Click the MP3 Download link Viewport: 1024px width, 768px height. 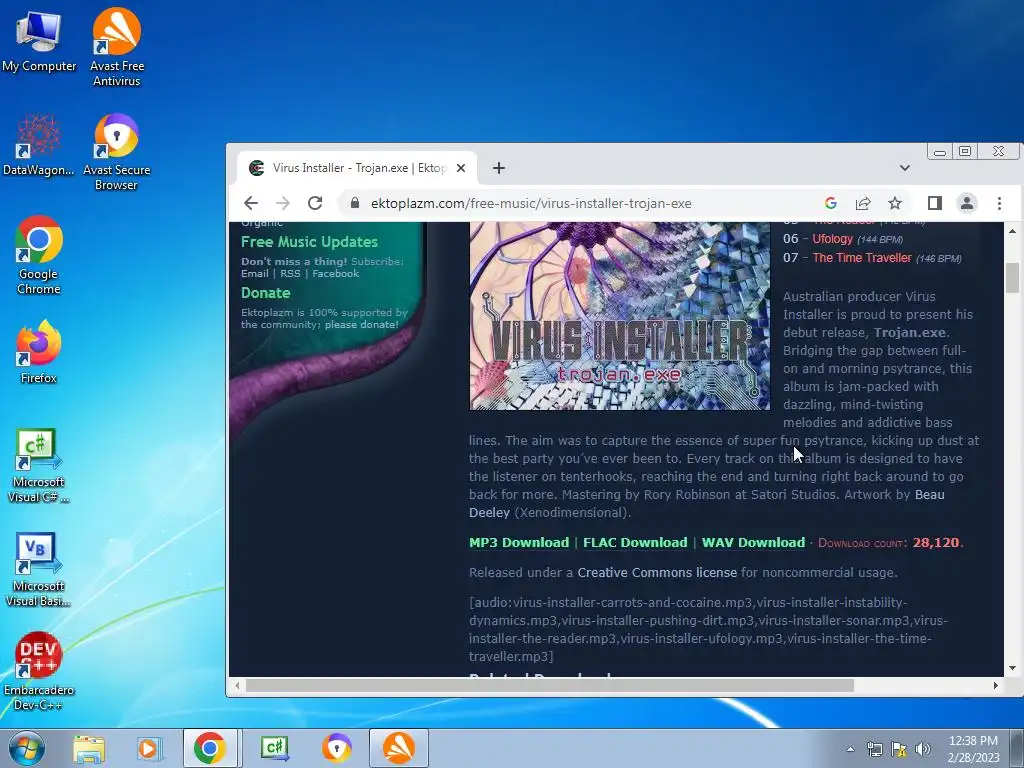[519, 542]
